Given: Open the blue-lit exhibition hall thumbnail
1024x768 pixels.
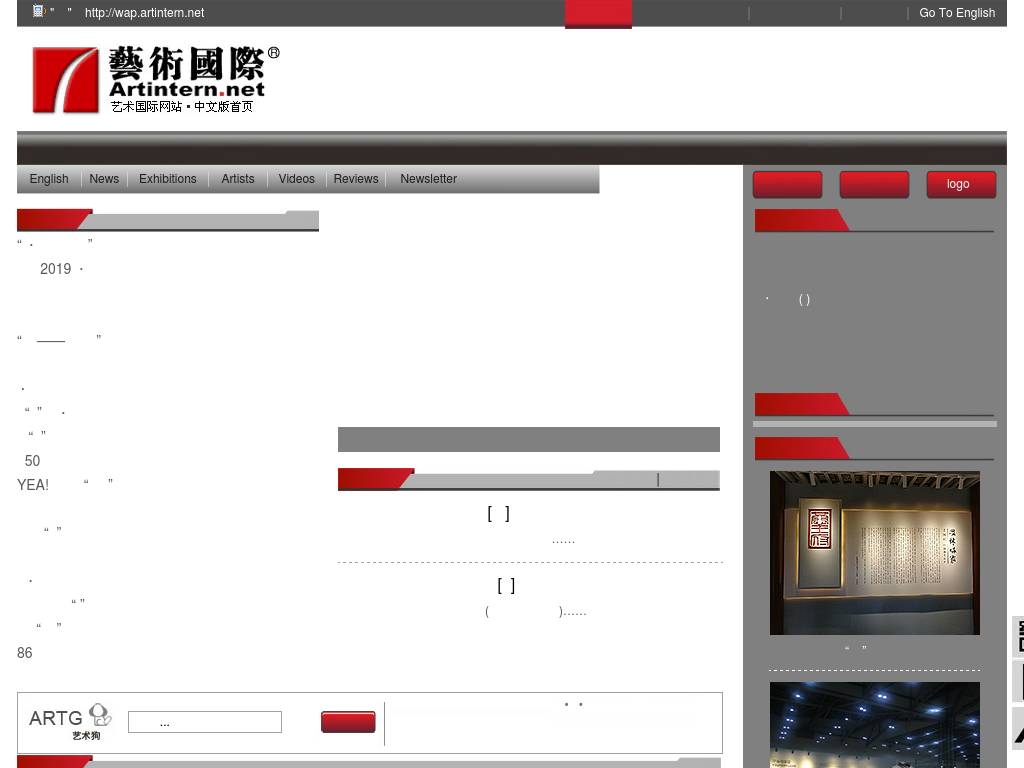Looking at the screenshot, I should (x=874, y=725).
